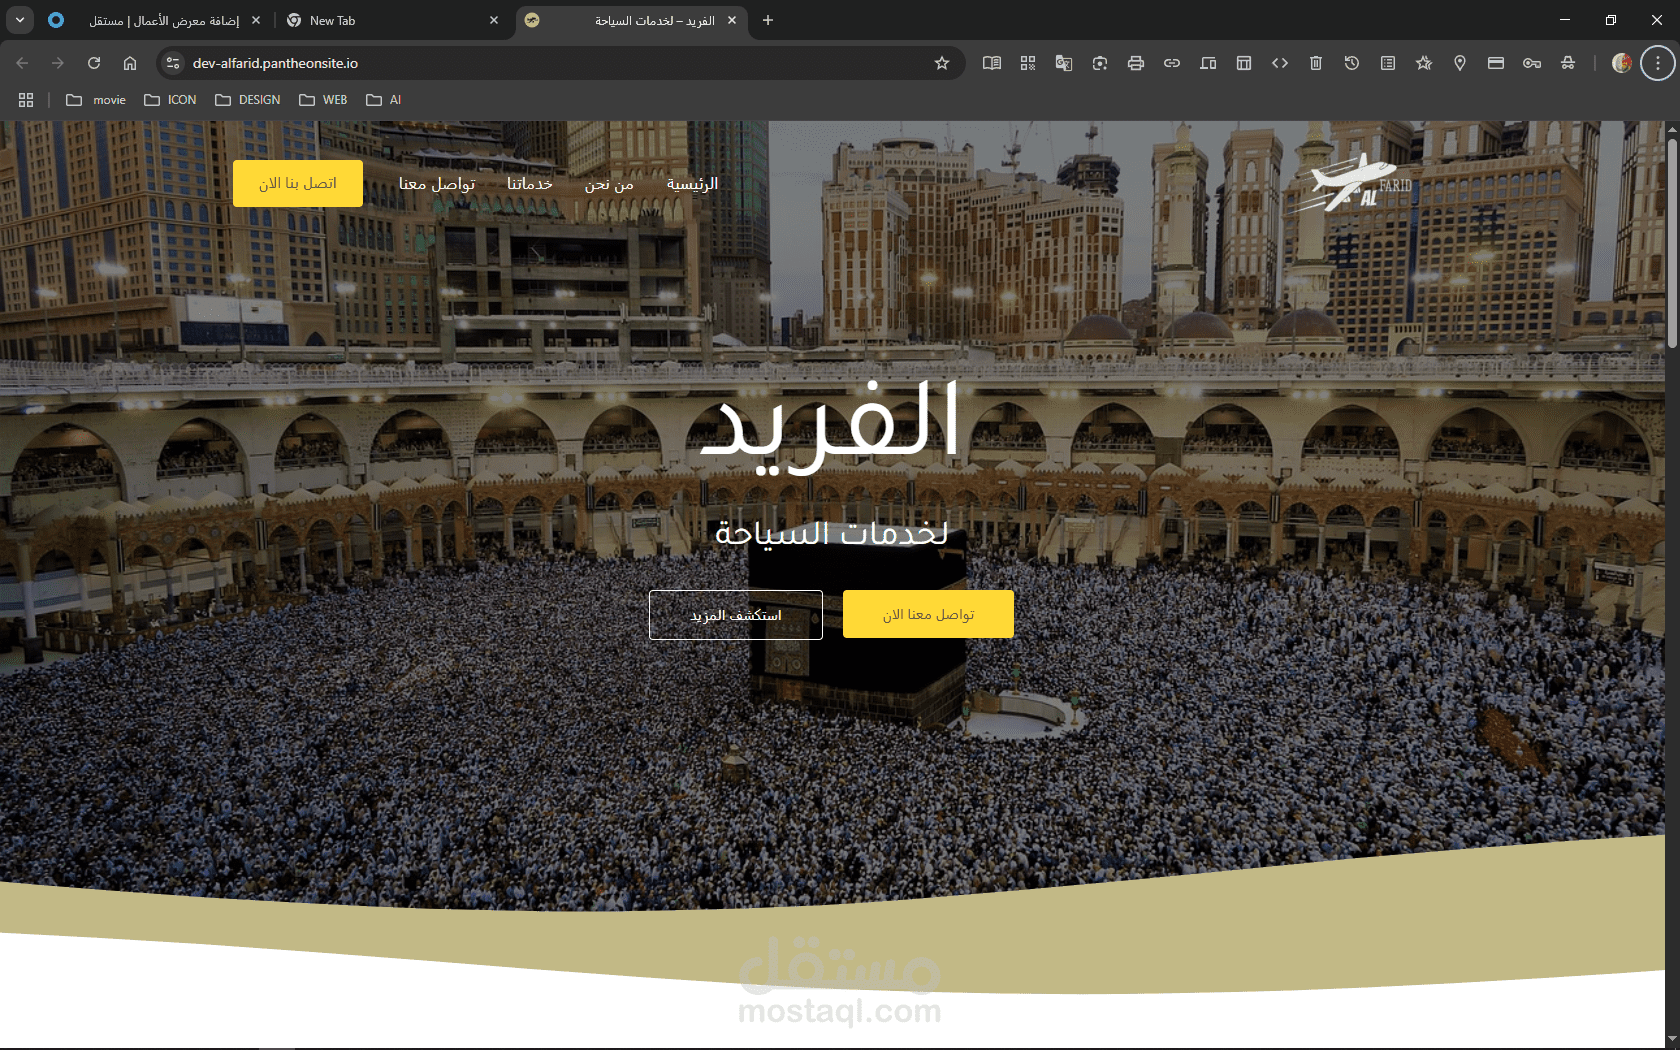Open a new browser tab
This screenshot has width=1680, height=1050.
click(x=768, y=20)
